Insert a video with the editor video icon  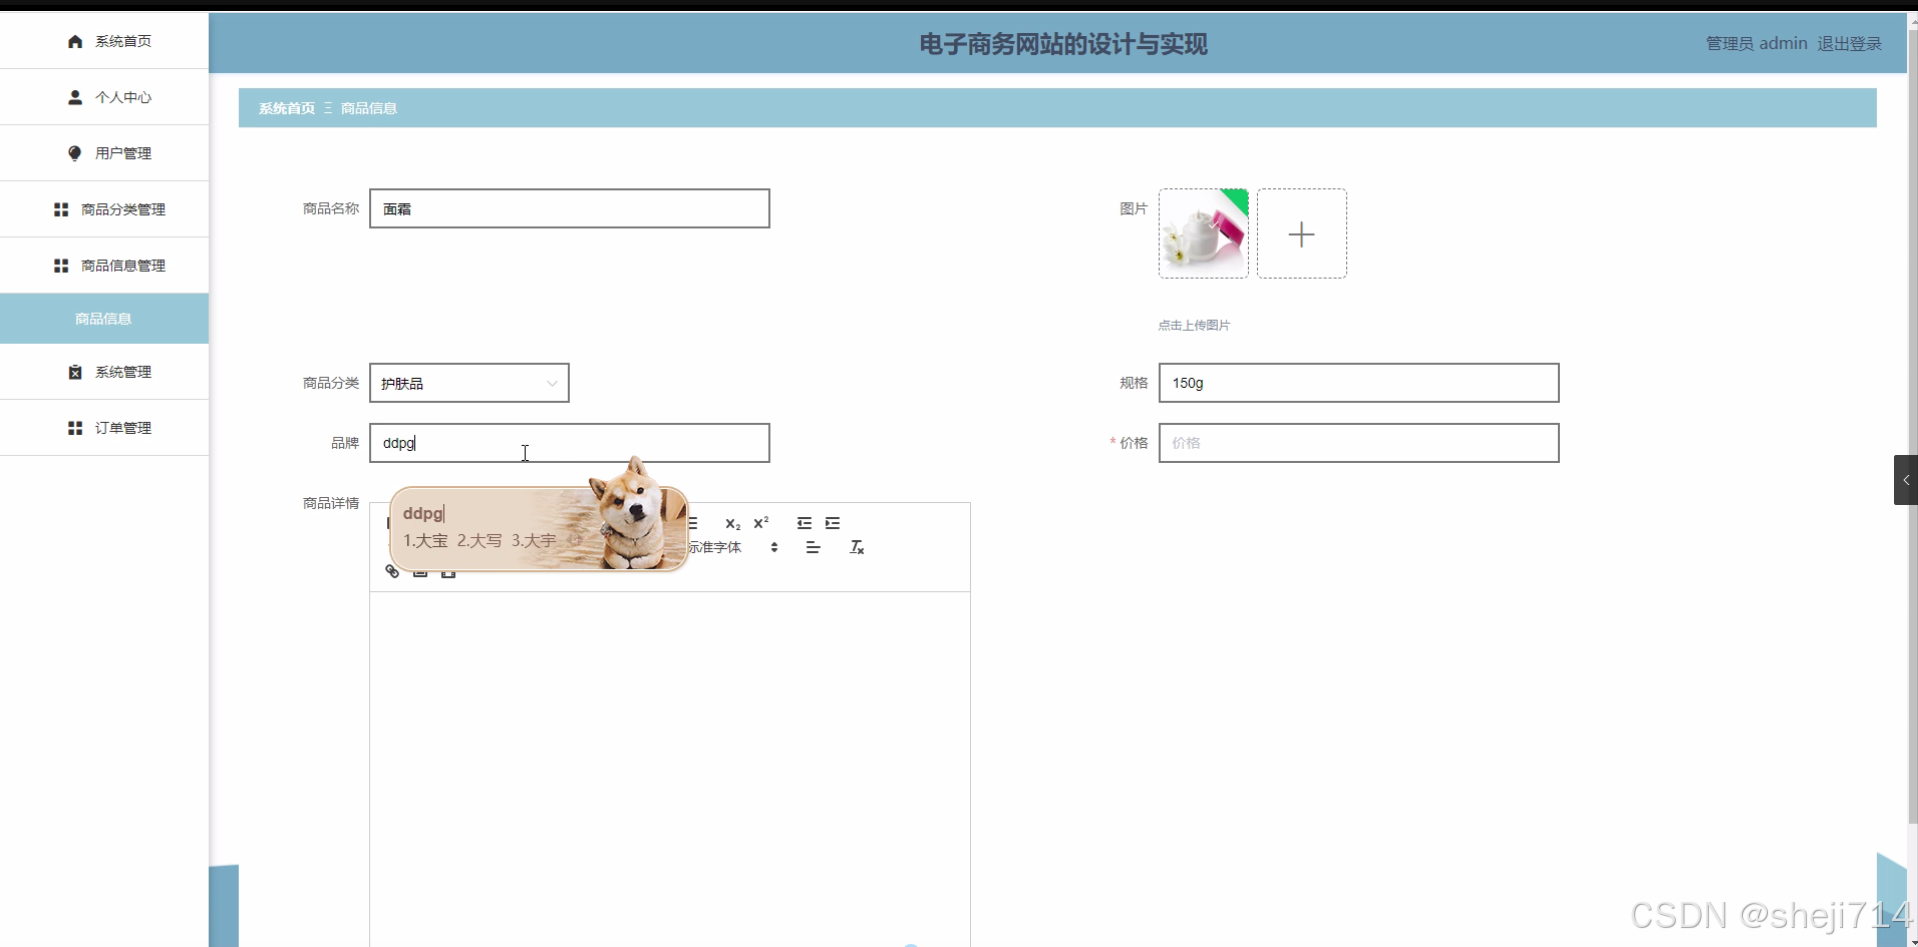click(x=449, y=572)
